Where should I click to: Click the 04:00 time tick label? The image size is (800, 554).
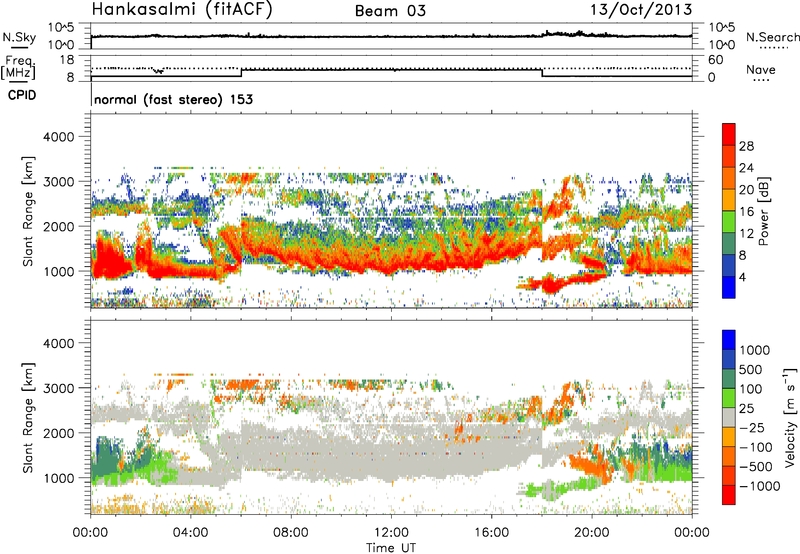(191, 533)
